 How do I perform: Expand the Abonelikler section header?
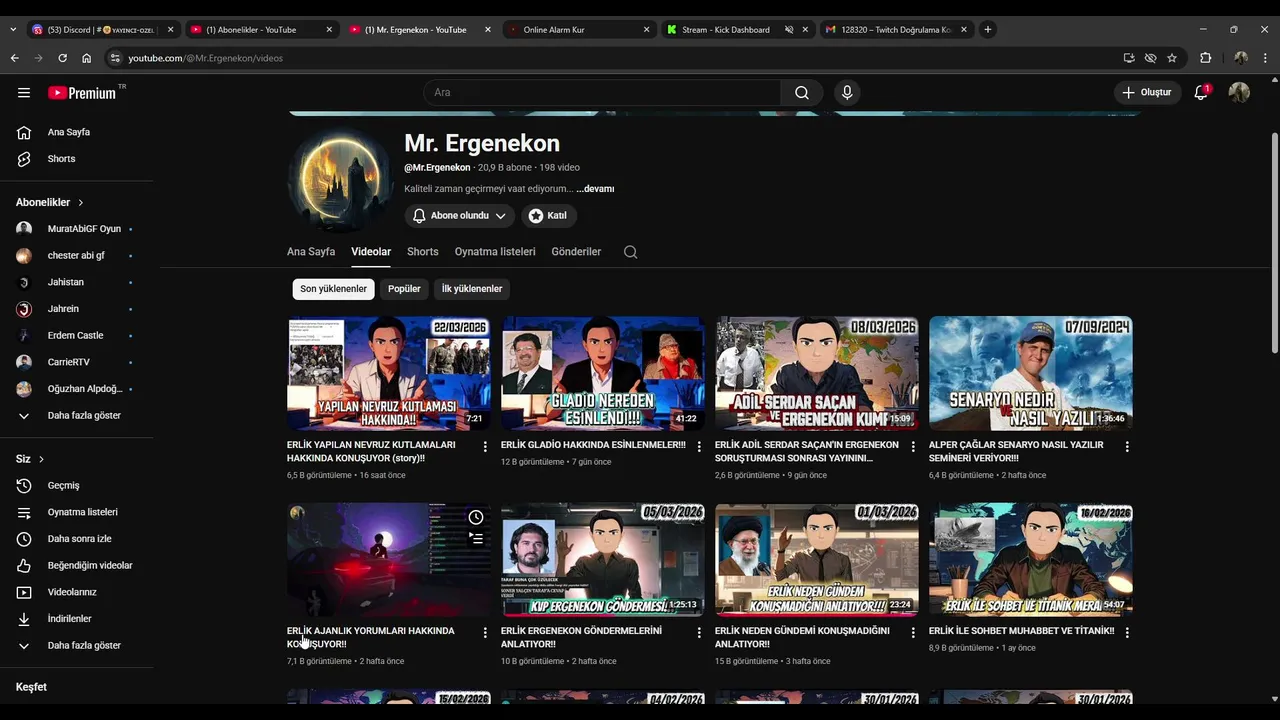click(50, 202)
